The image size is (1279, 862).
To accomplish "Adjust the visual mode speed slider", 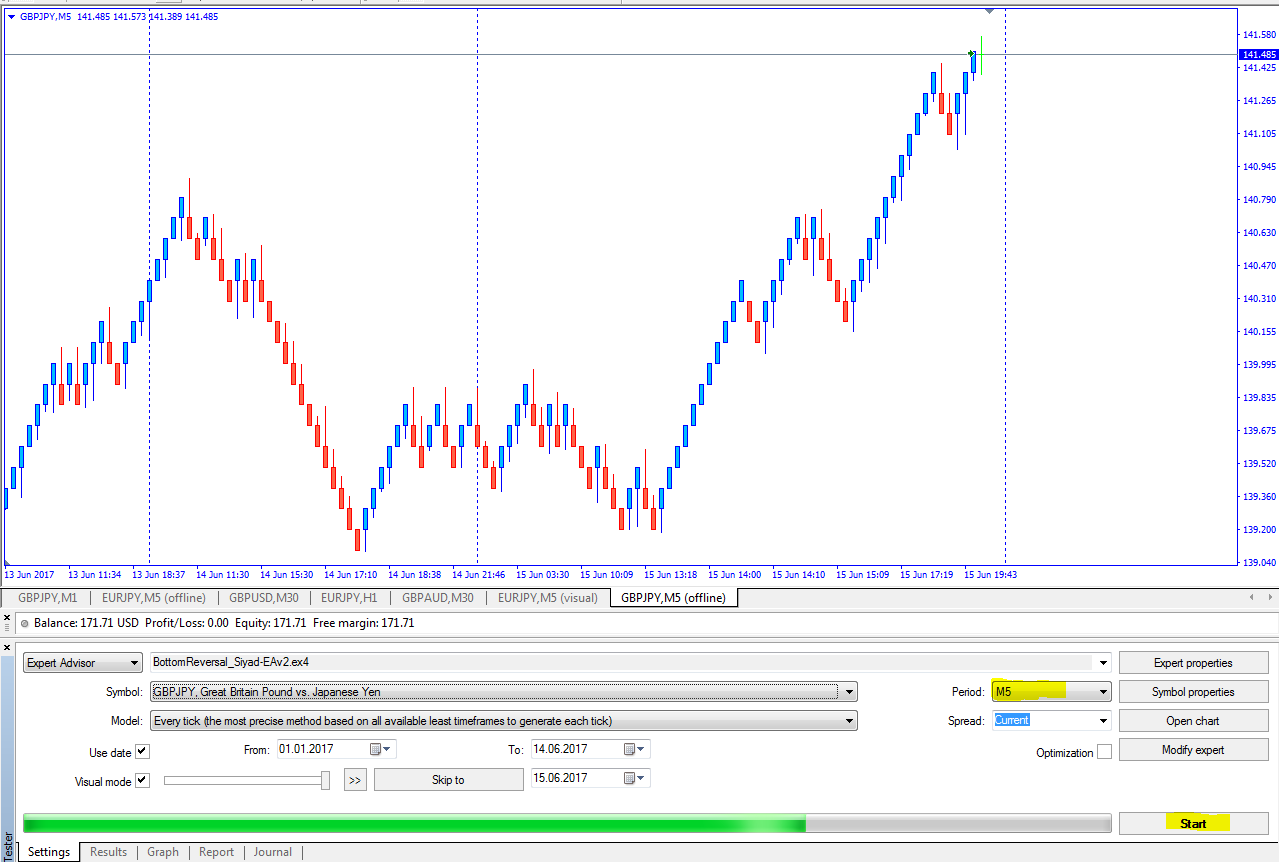I will pyautogui.click(x=325, y=780).
